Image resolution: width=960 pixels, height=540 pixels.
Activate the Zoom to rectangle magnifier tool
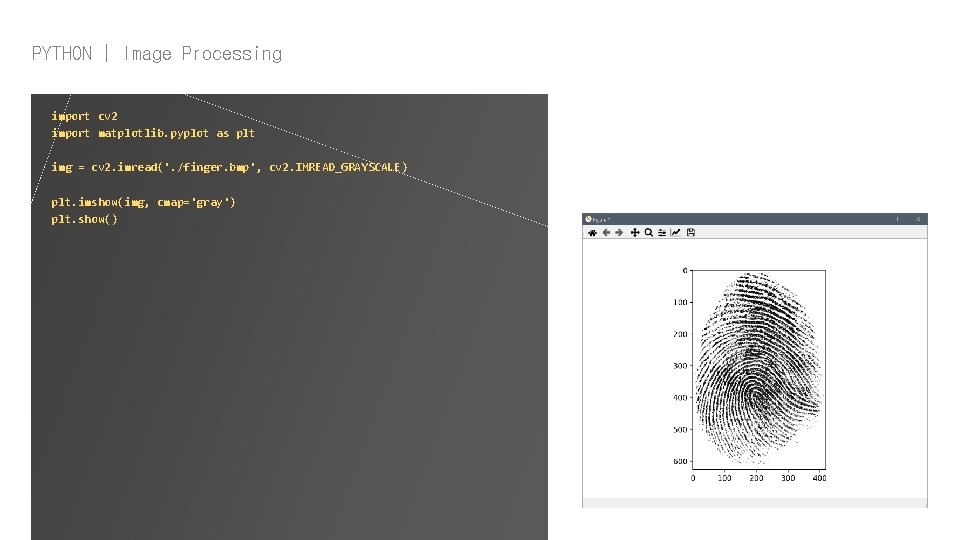(648, 233)
